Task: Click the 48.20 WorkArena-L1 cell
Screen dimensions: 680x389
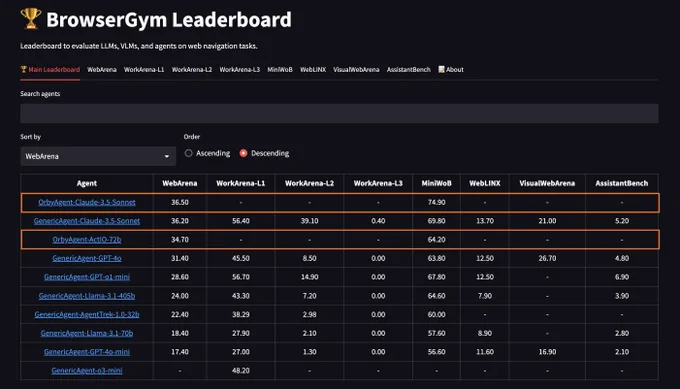Action: click(241, 370)
